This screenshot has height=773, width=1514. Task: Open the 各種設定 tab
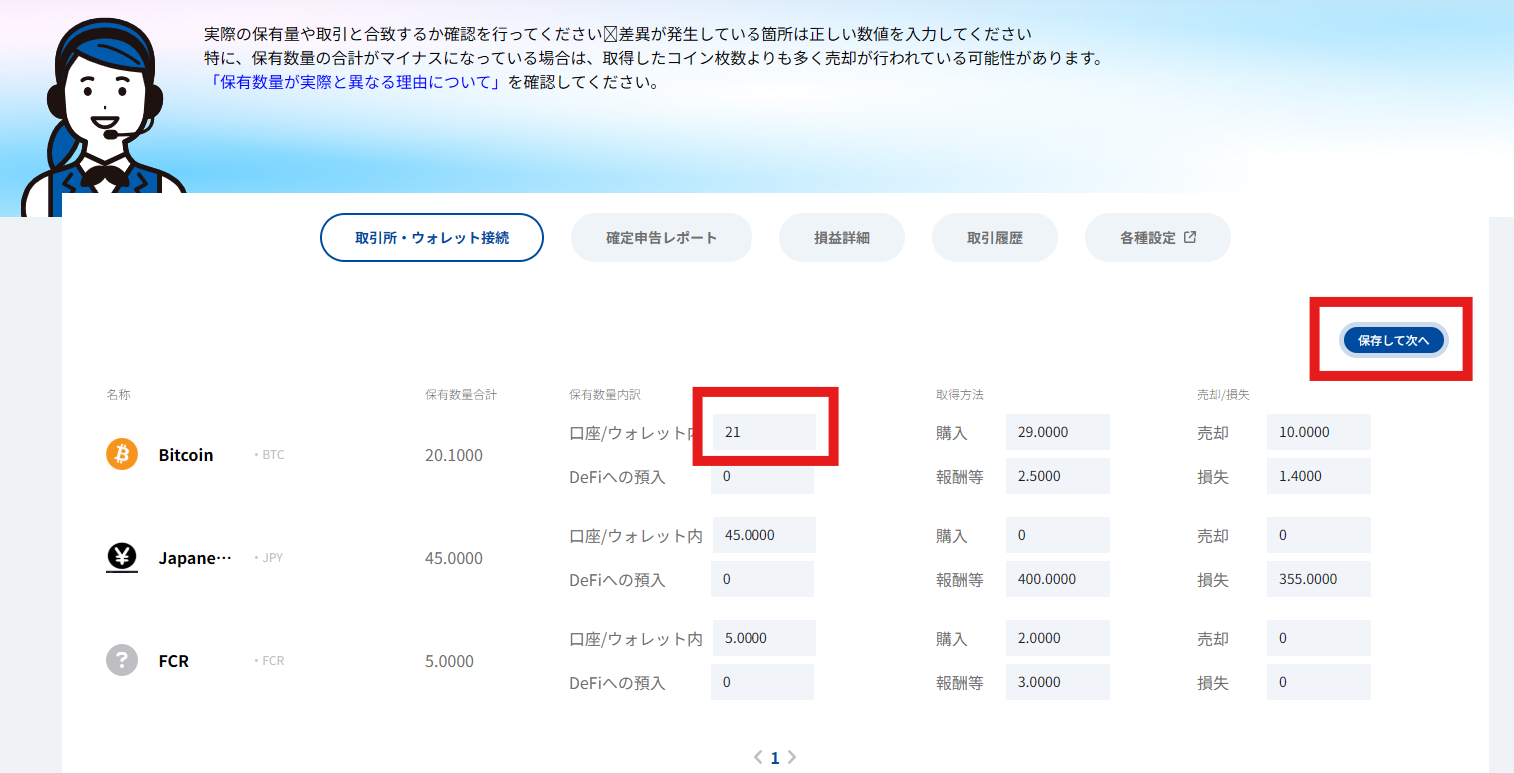tap(1157, 238)
